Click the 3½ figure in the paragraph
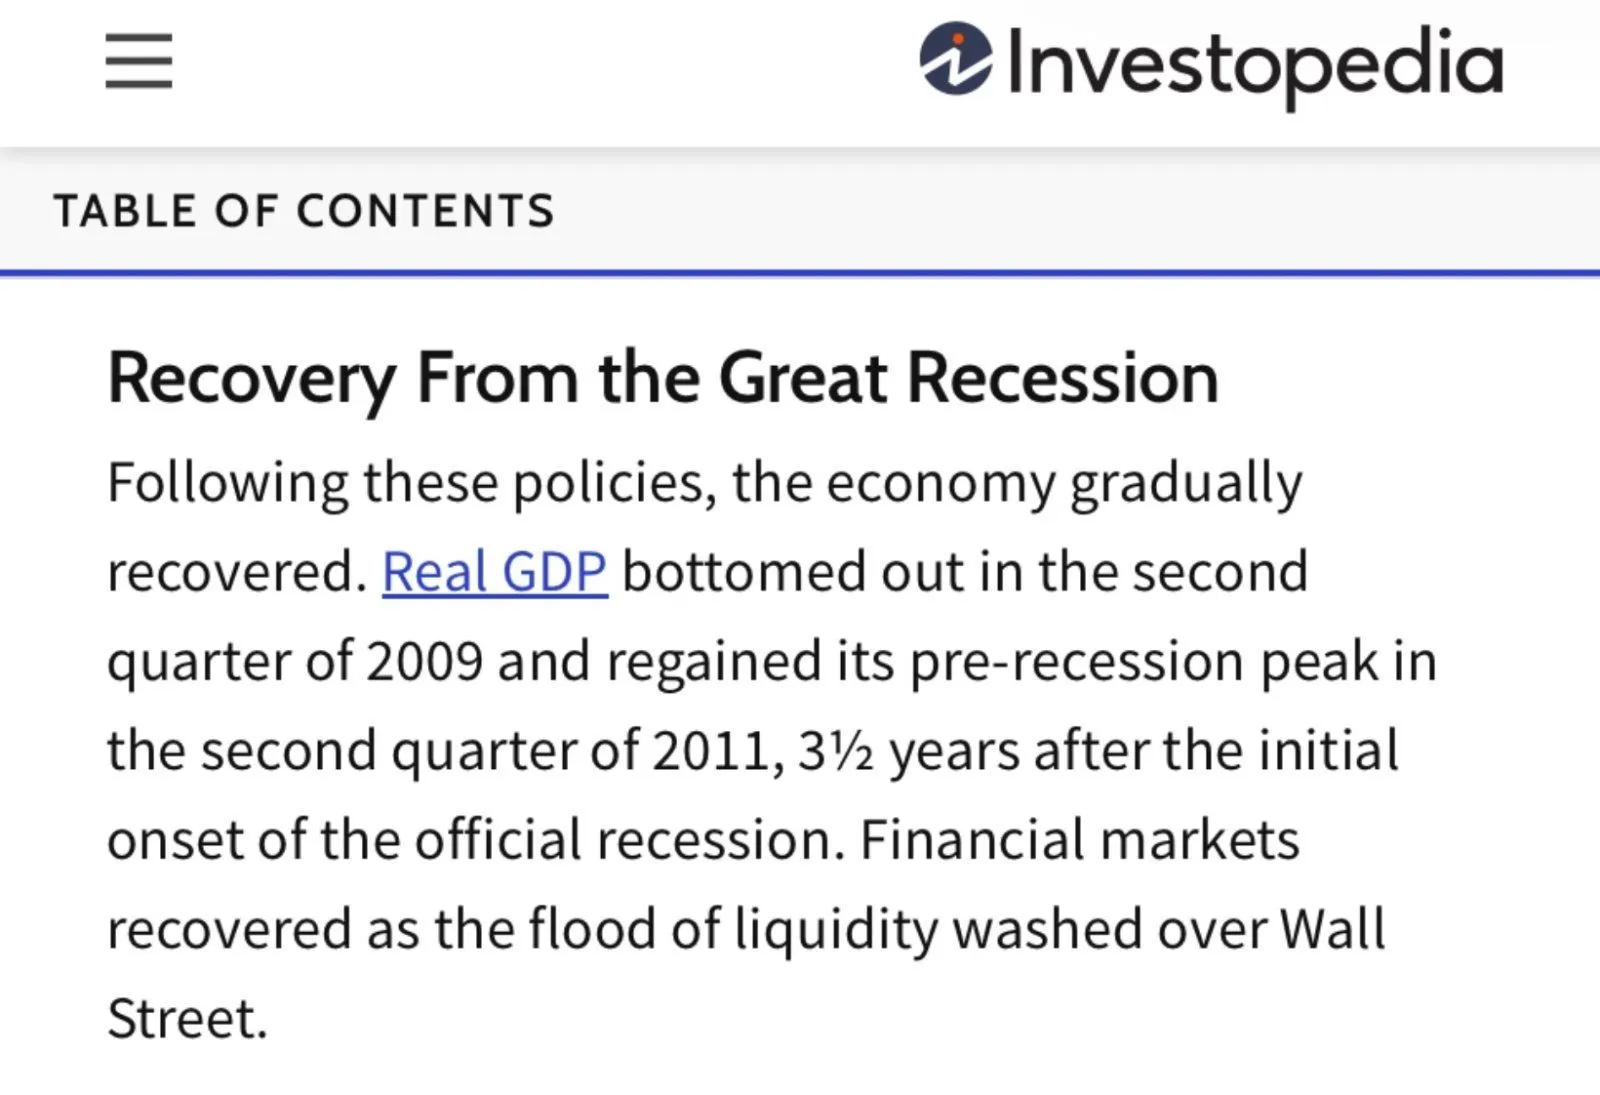The height and width of the screenshot is (1095, 1600). [836, 751]
